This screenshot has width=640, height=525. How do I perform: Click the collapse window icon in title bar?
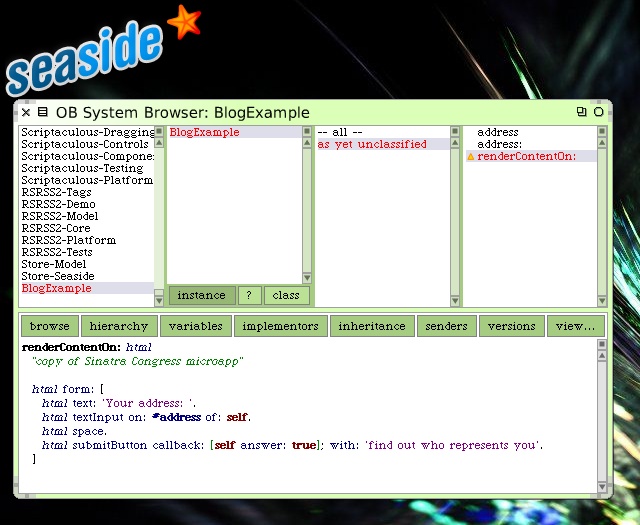581,111
